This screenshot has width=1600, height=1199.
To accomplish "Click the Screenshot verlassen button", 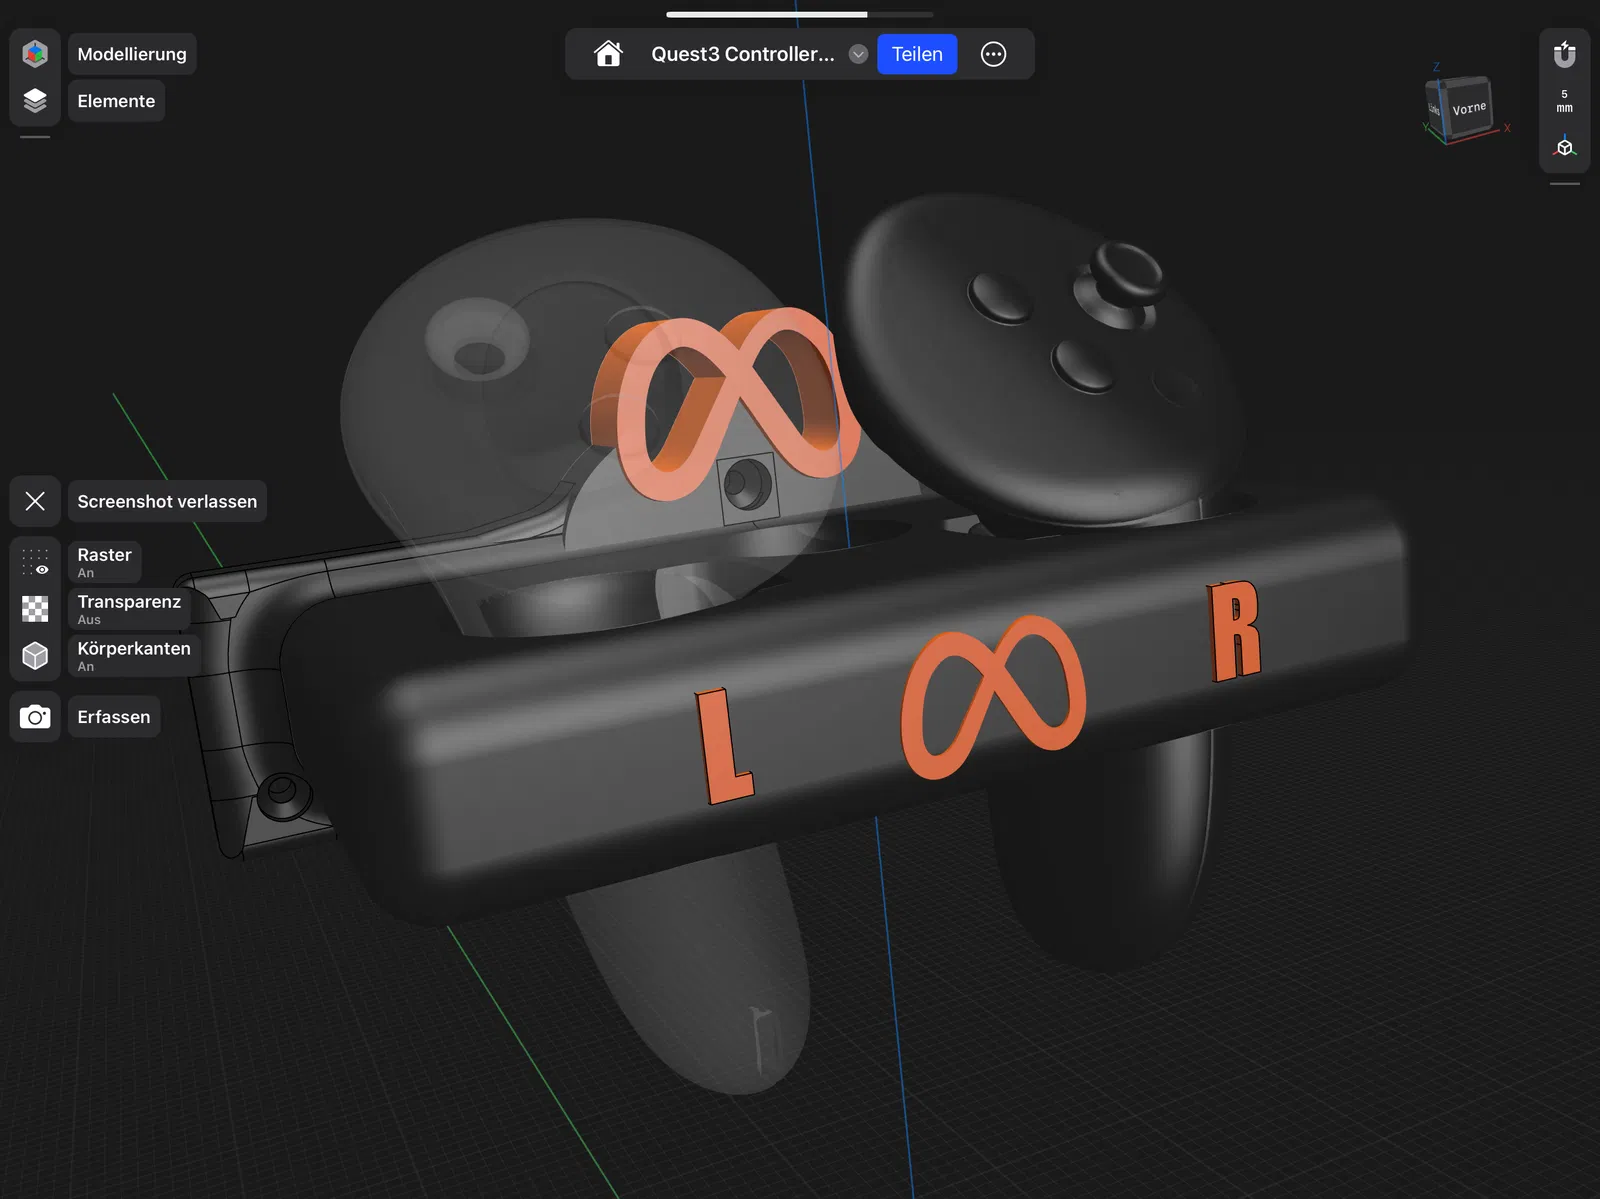I will point(167,501).
